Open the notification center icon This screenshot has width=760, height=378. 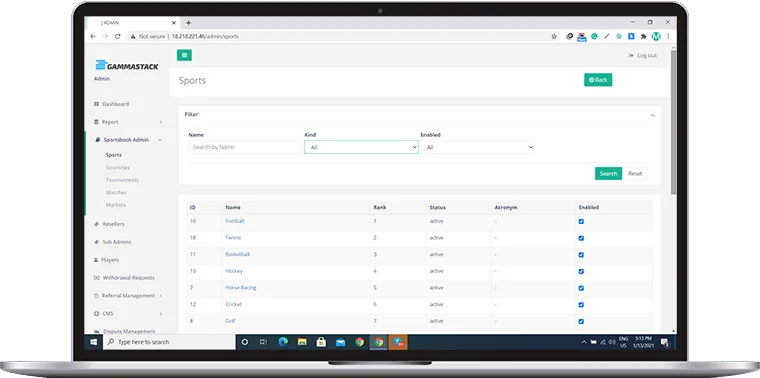[x=665, y=343]
